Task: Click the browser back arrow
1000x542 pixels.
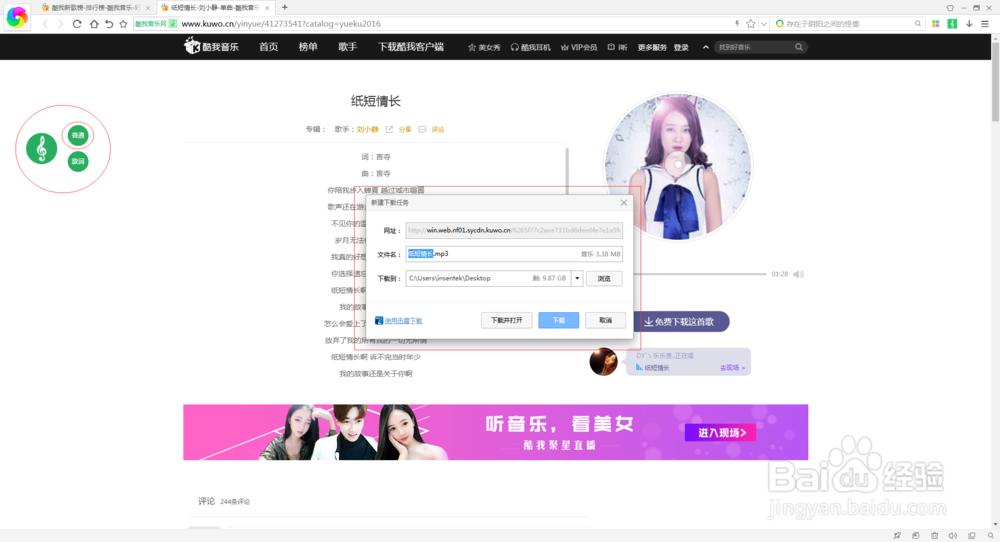Action: coord(45,24)
